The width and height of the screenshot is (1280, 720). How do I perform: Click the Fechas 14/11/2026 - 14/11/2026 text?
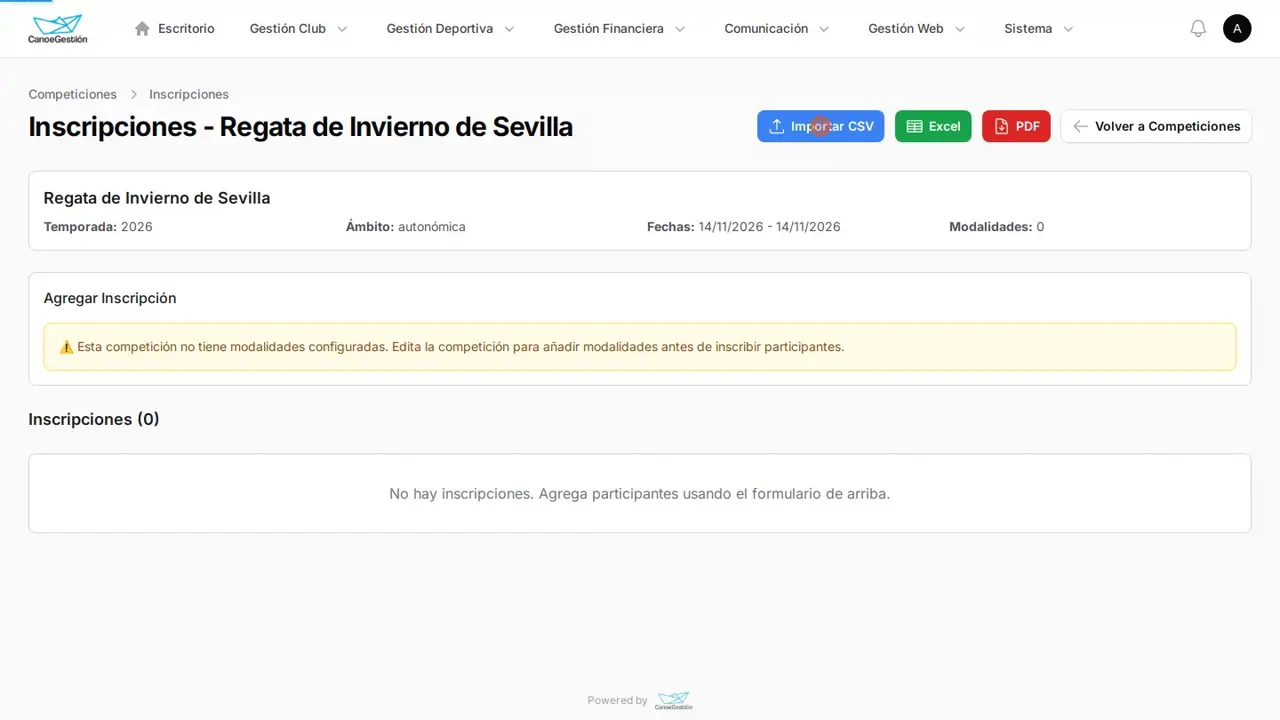[744, 227]
